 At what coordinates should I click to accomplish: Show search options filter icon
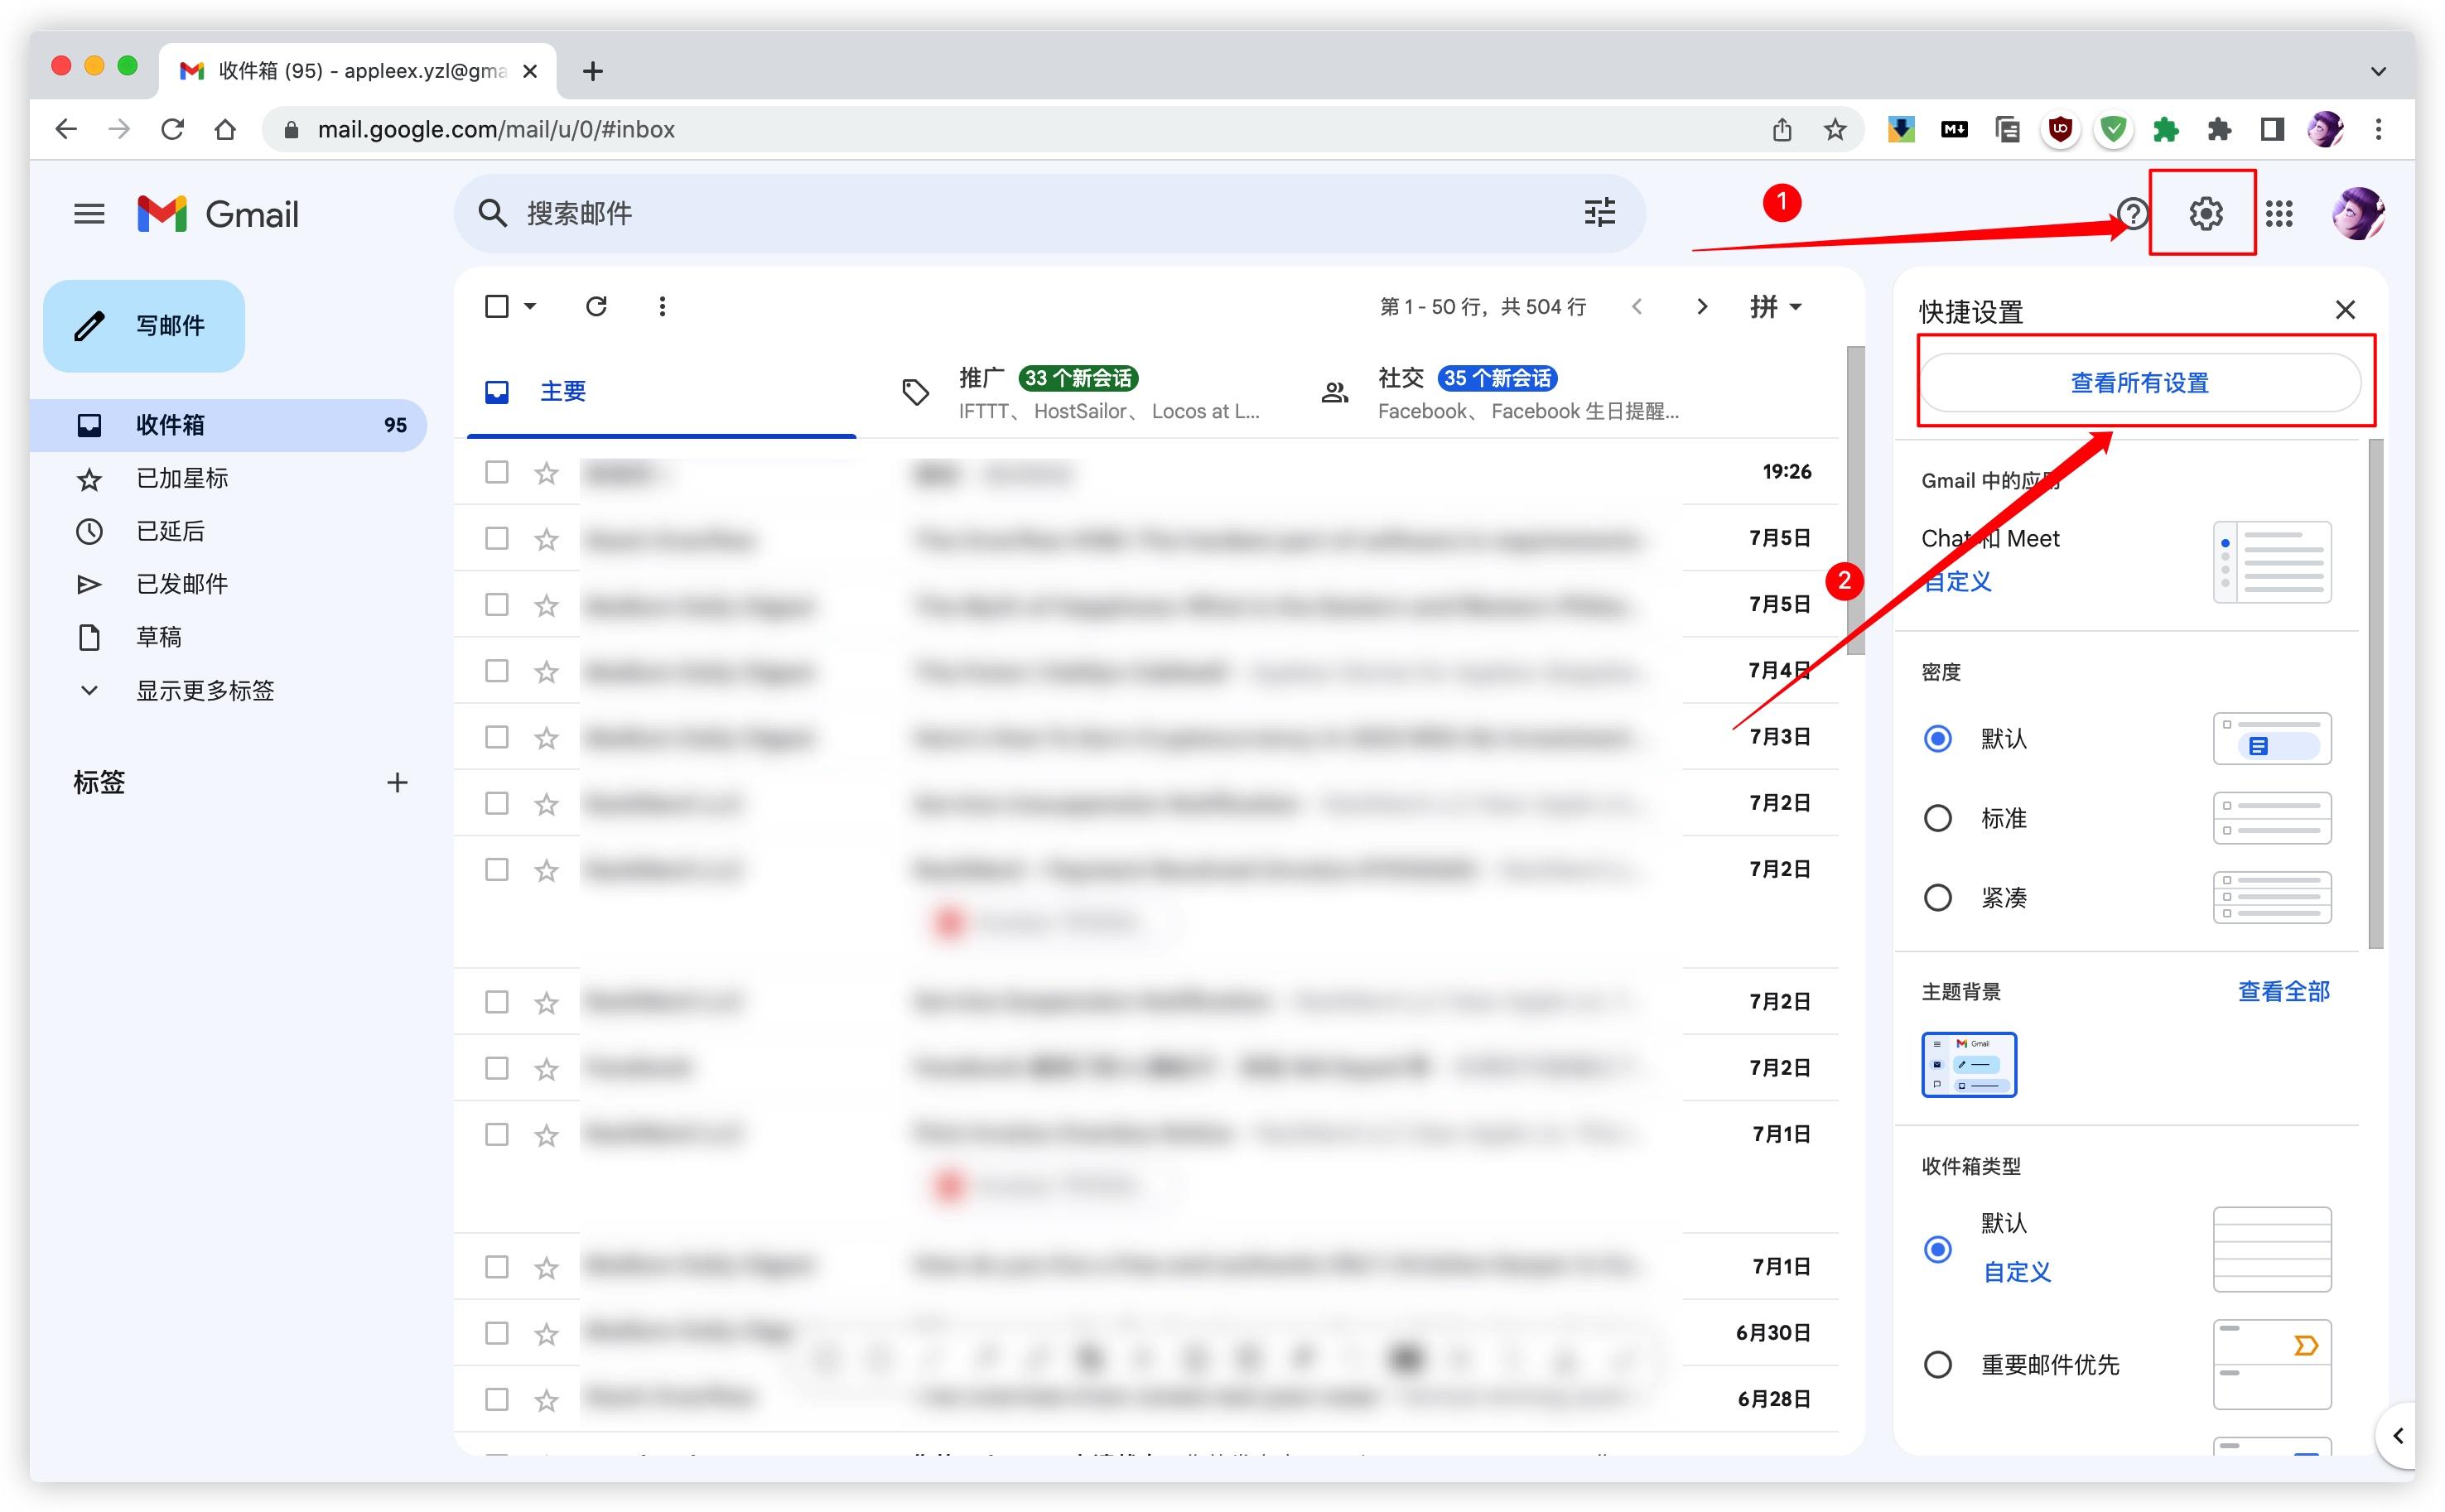pos(1599,213)
